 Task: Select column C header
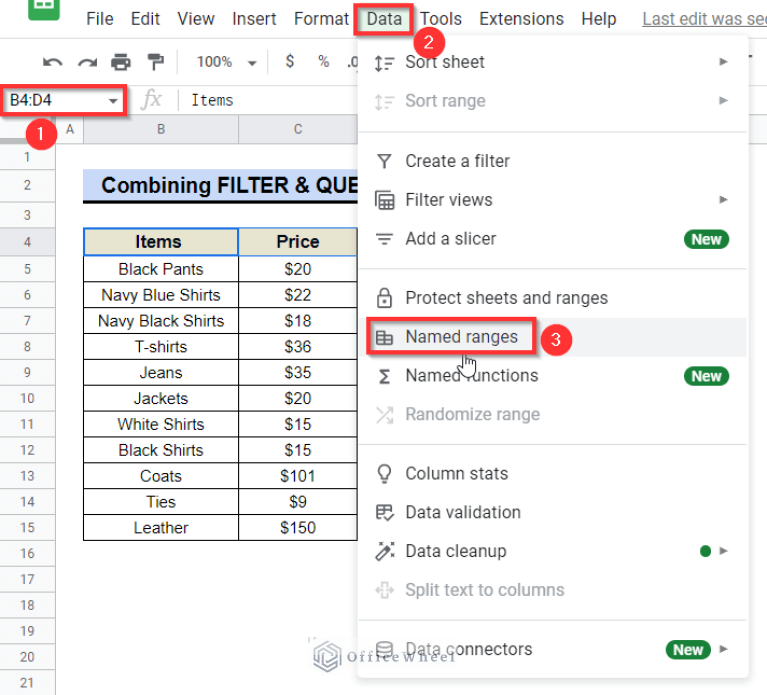pyautogui.click(x=298, y=129)
